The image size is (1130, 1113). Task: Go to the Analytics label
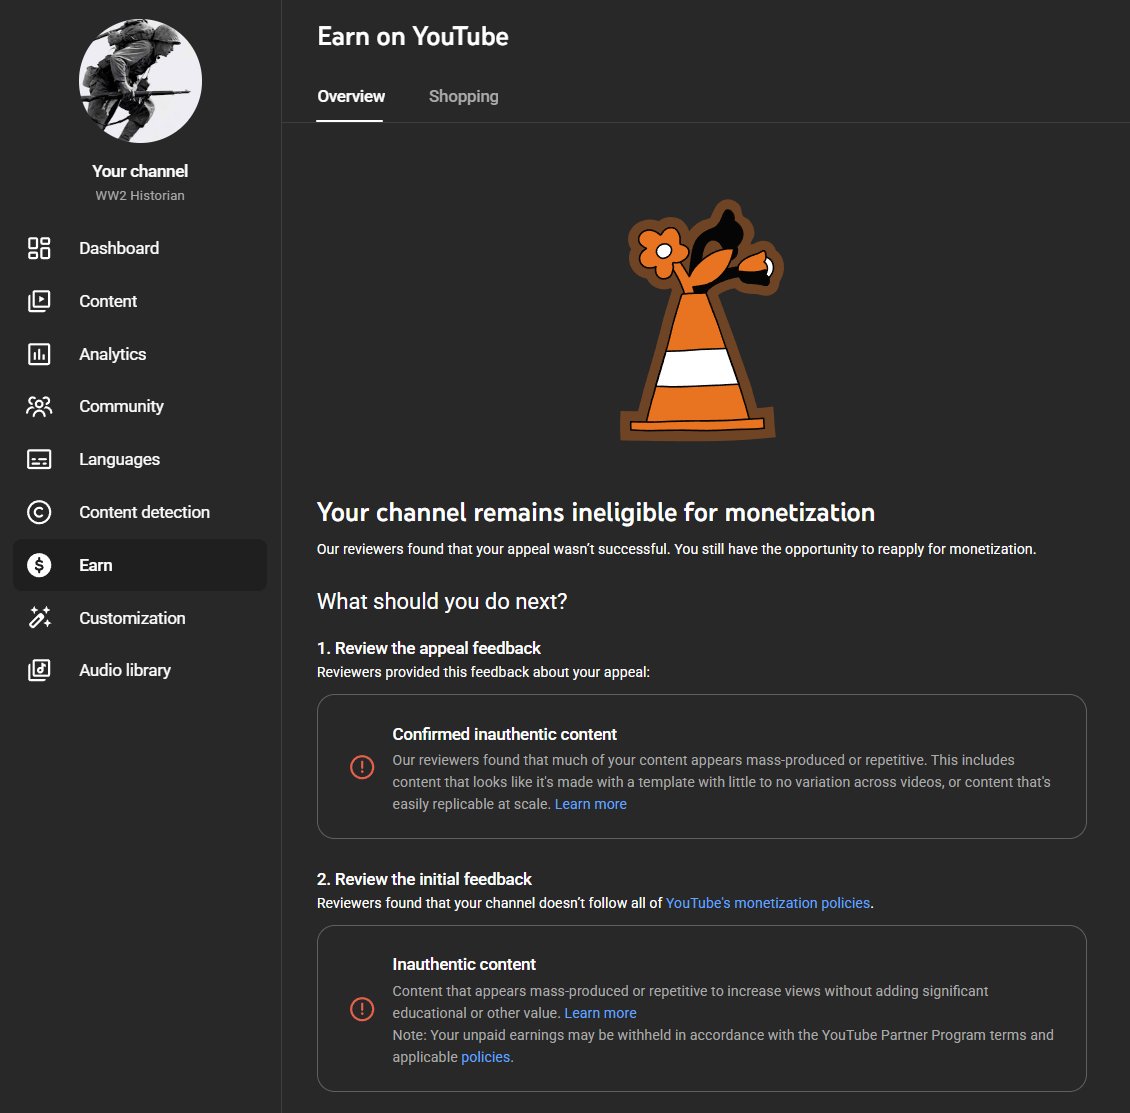pos(112,354)
